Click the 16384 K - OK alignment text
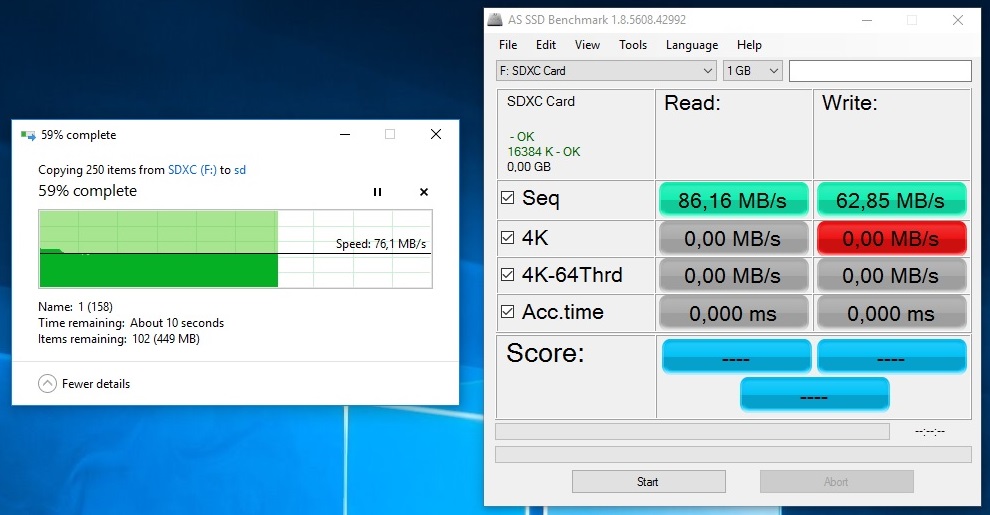990x515 pixels. (544, 151)
